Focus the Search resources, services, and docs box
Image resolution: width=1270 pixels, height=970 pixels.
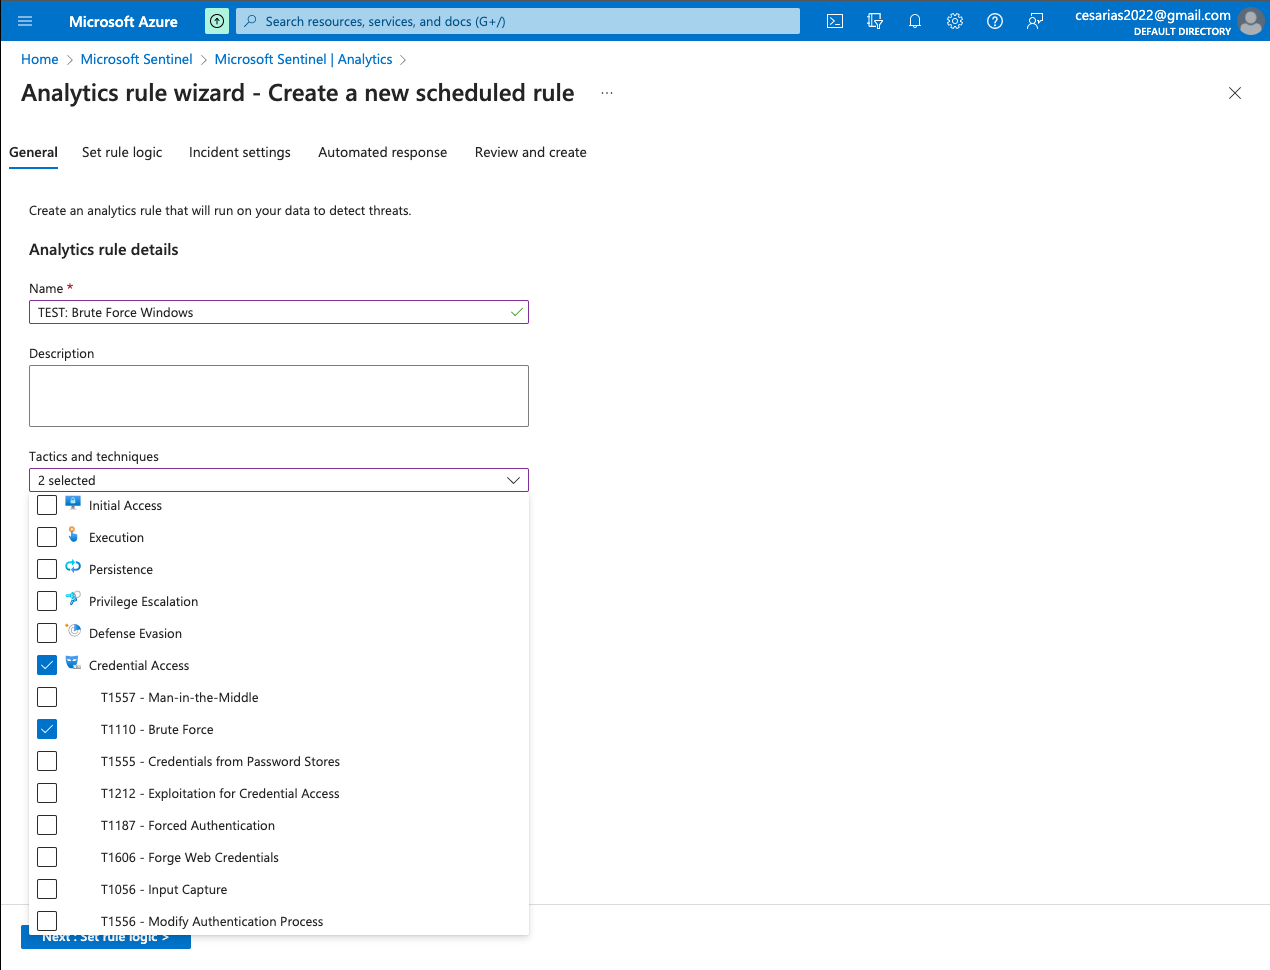pyautogui.click(x=518, y=21)
